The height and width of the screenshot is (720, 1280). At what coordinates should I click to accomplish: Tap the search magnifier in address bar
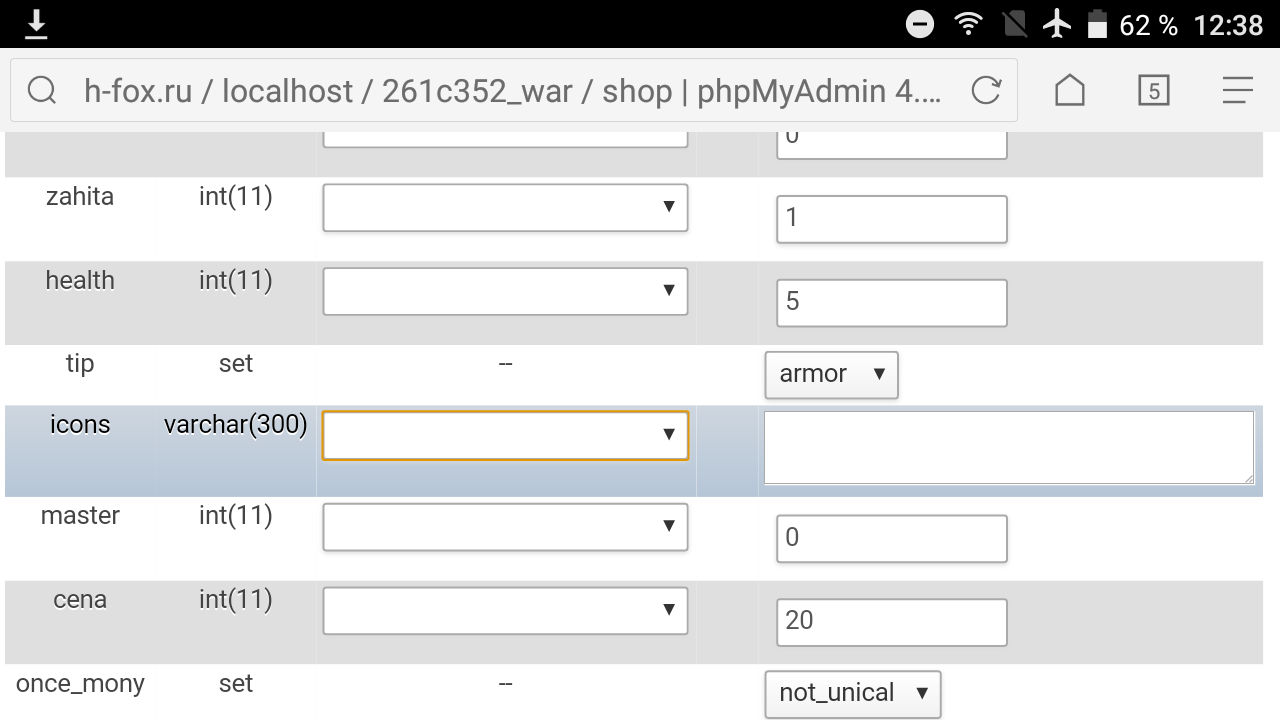42,91
